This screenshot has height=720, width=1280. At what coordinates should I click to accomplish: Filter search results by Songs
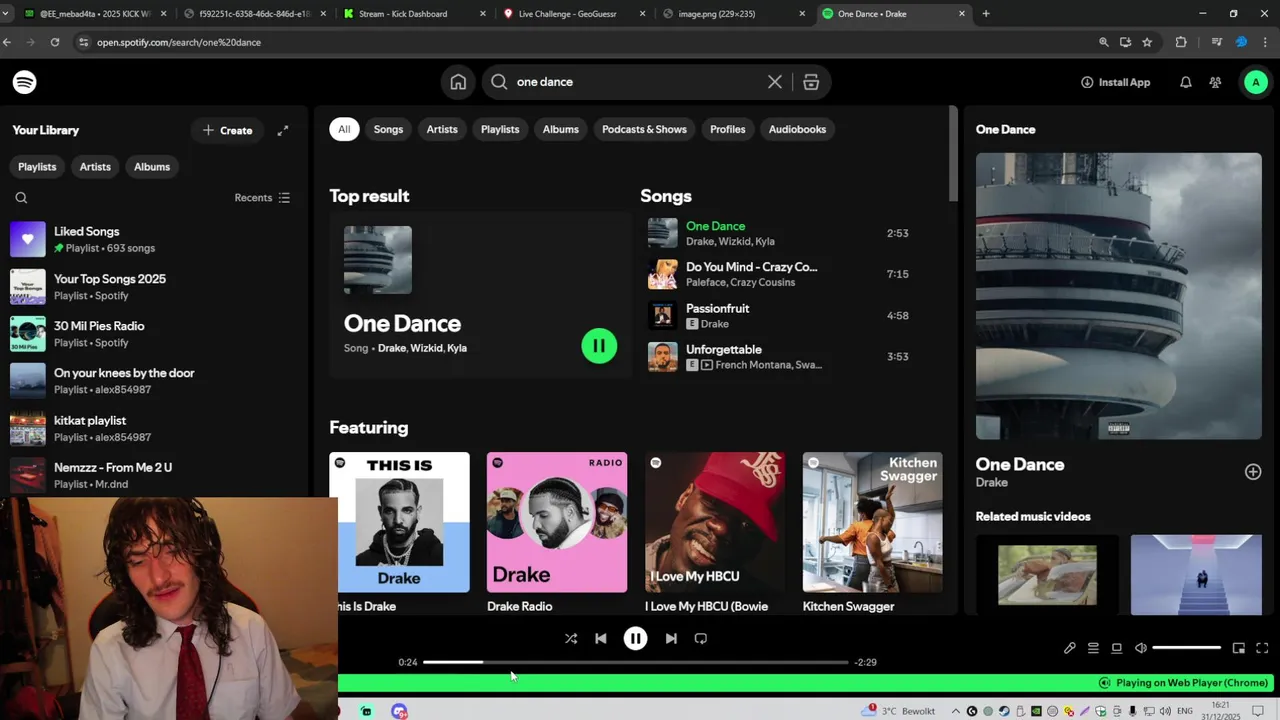[388, 129]
